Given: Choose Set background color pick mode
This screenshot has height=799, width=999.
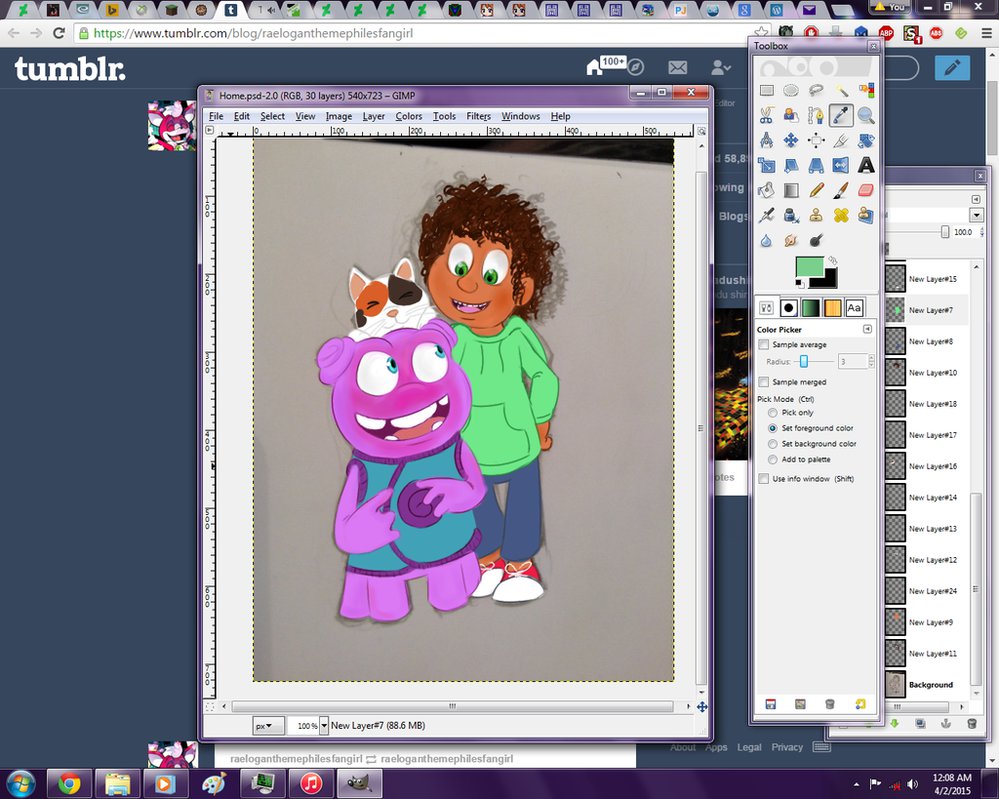Looking at the screenshot, I should pos(773,444).
